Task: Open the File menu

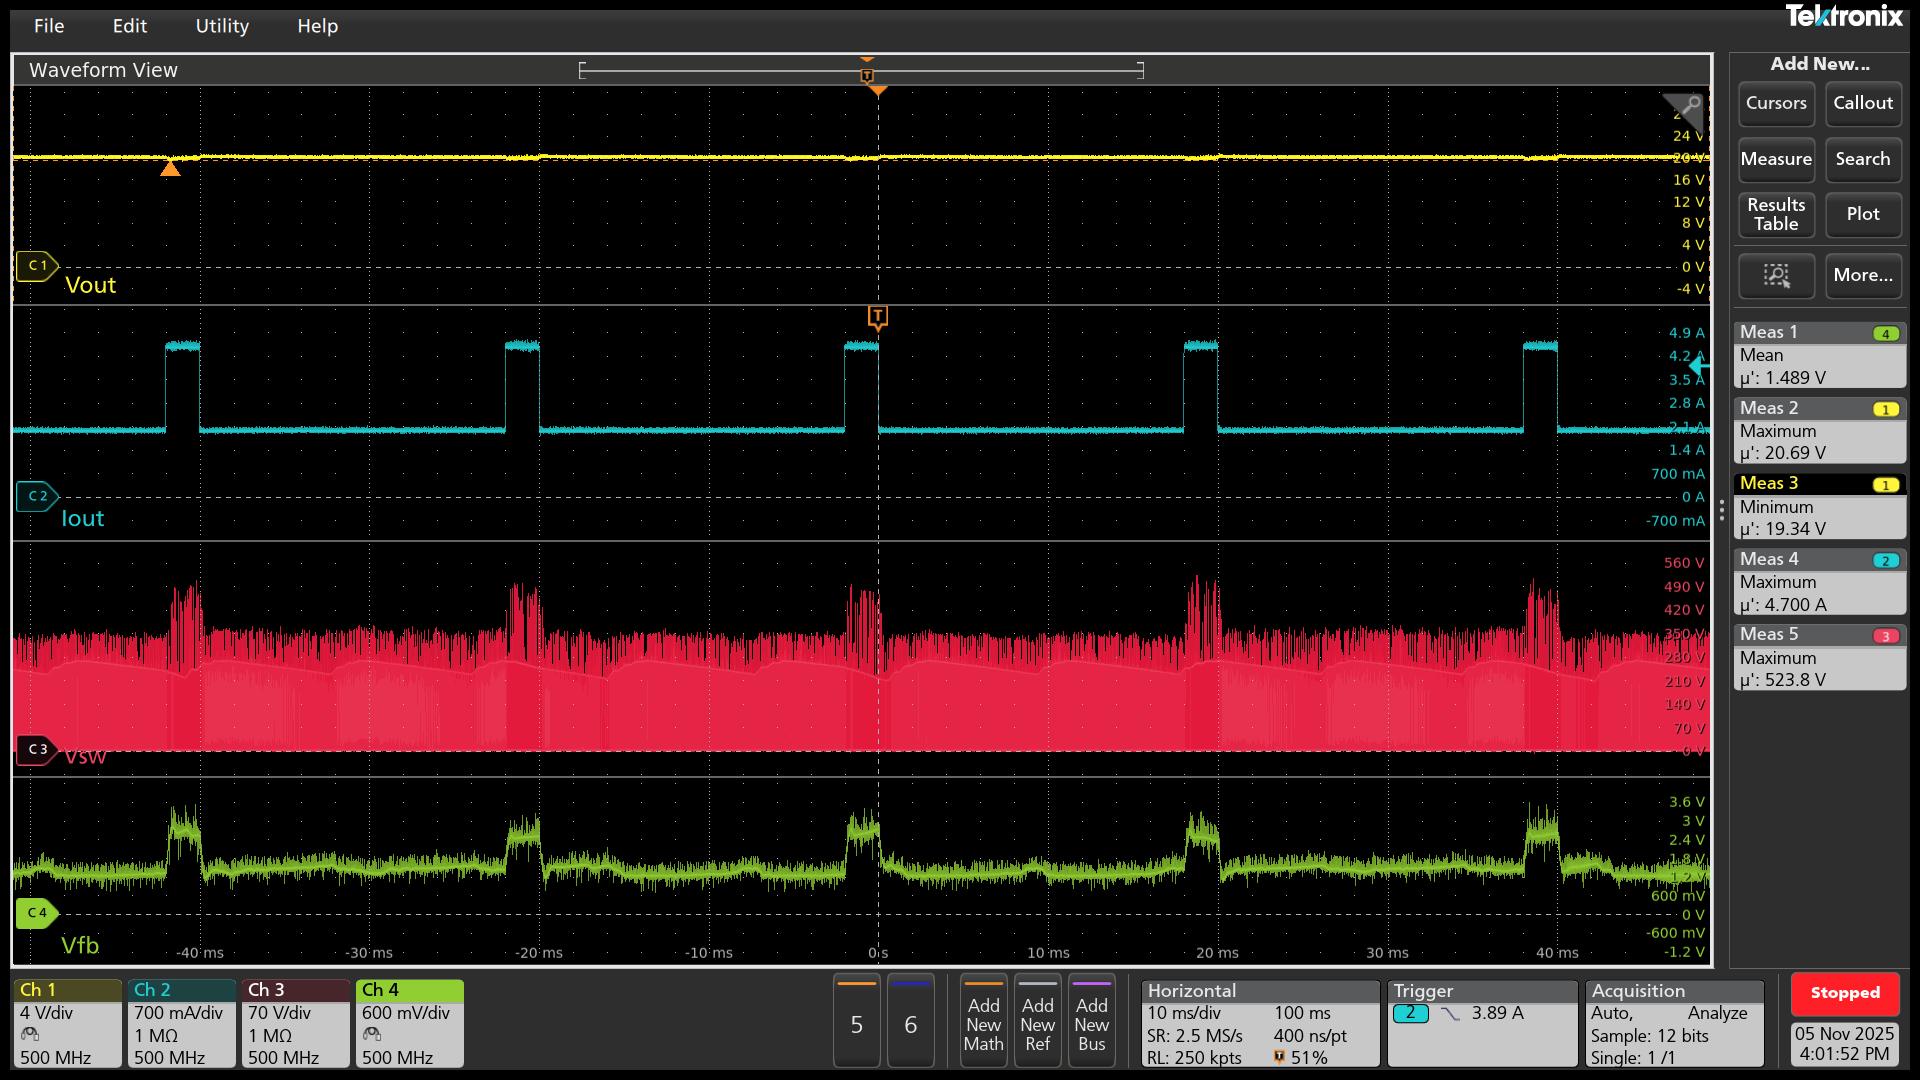Action: (x=48, y=26)
